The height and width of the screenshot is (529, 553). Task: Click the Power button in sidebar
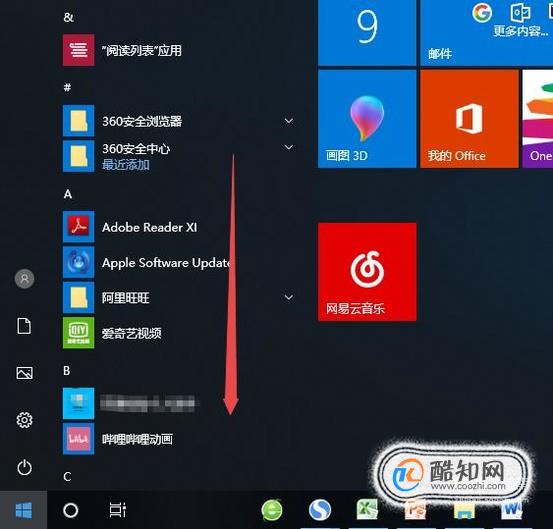24,468
